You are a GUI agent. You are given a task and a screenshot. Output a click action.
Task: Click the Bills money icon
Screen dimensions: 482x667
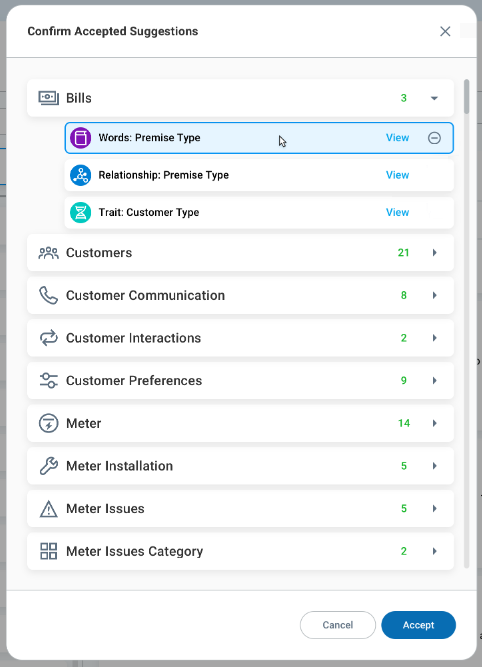pos(48,98)
